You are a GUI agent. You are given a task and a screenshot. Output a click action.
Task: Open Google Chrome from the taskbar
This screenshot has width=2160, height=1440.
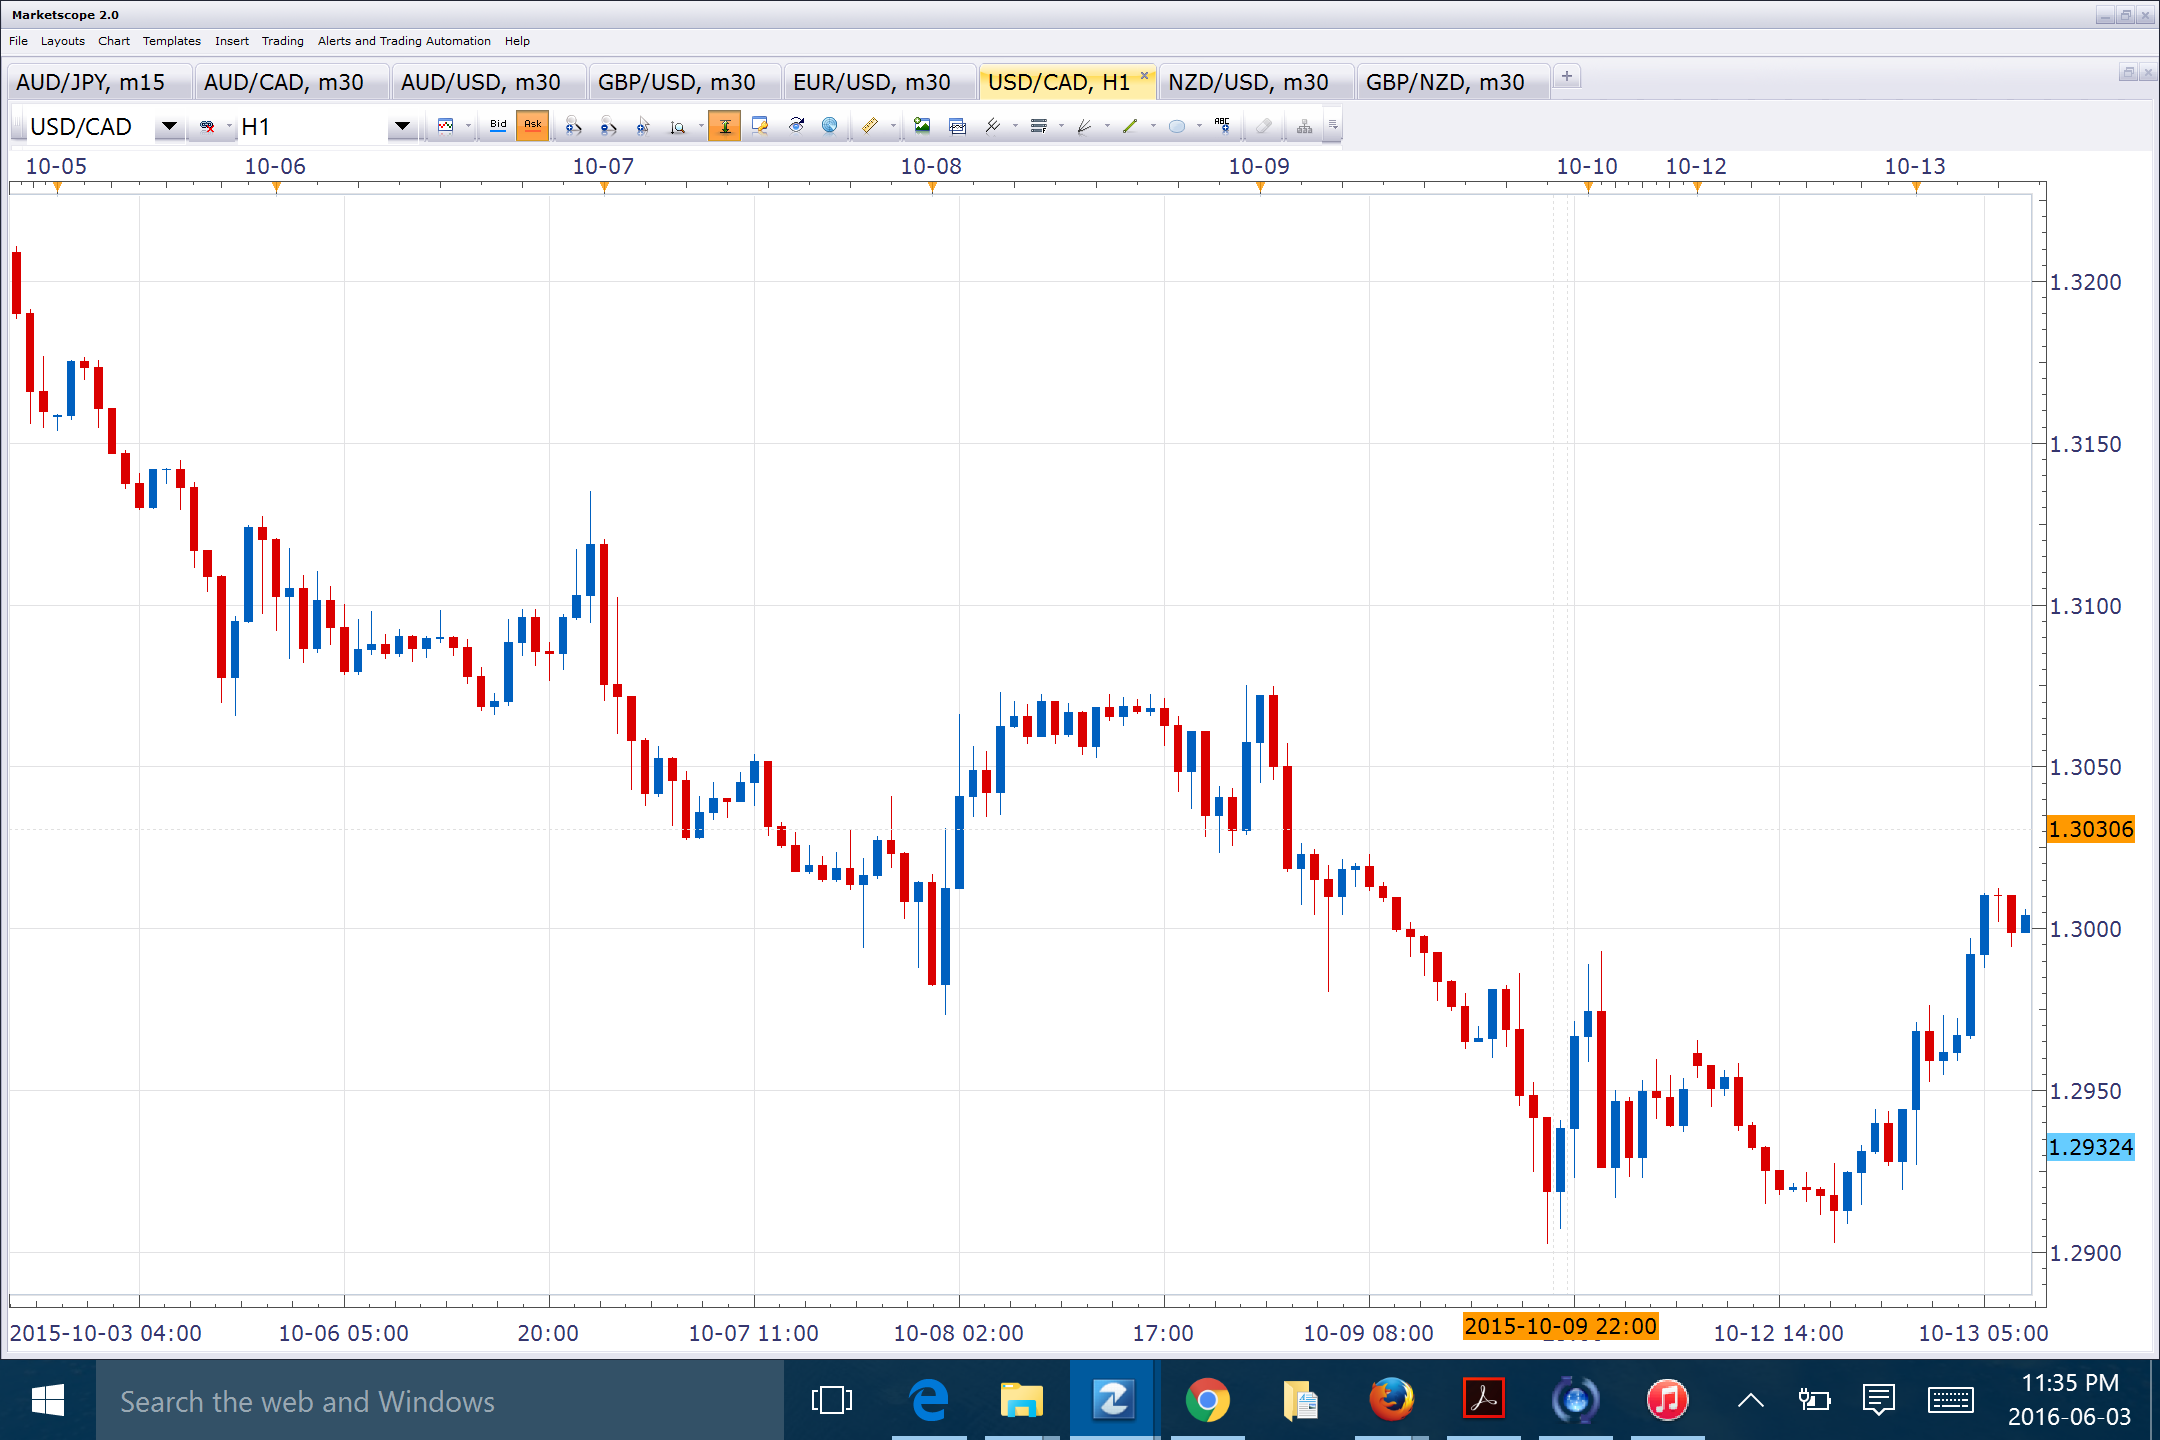coord(1207,1400)
